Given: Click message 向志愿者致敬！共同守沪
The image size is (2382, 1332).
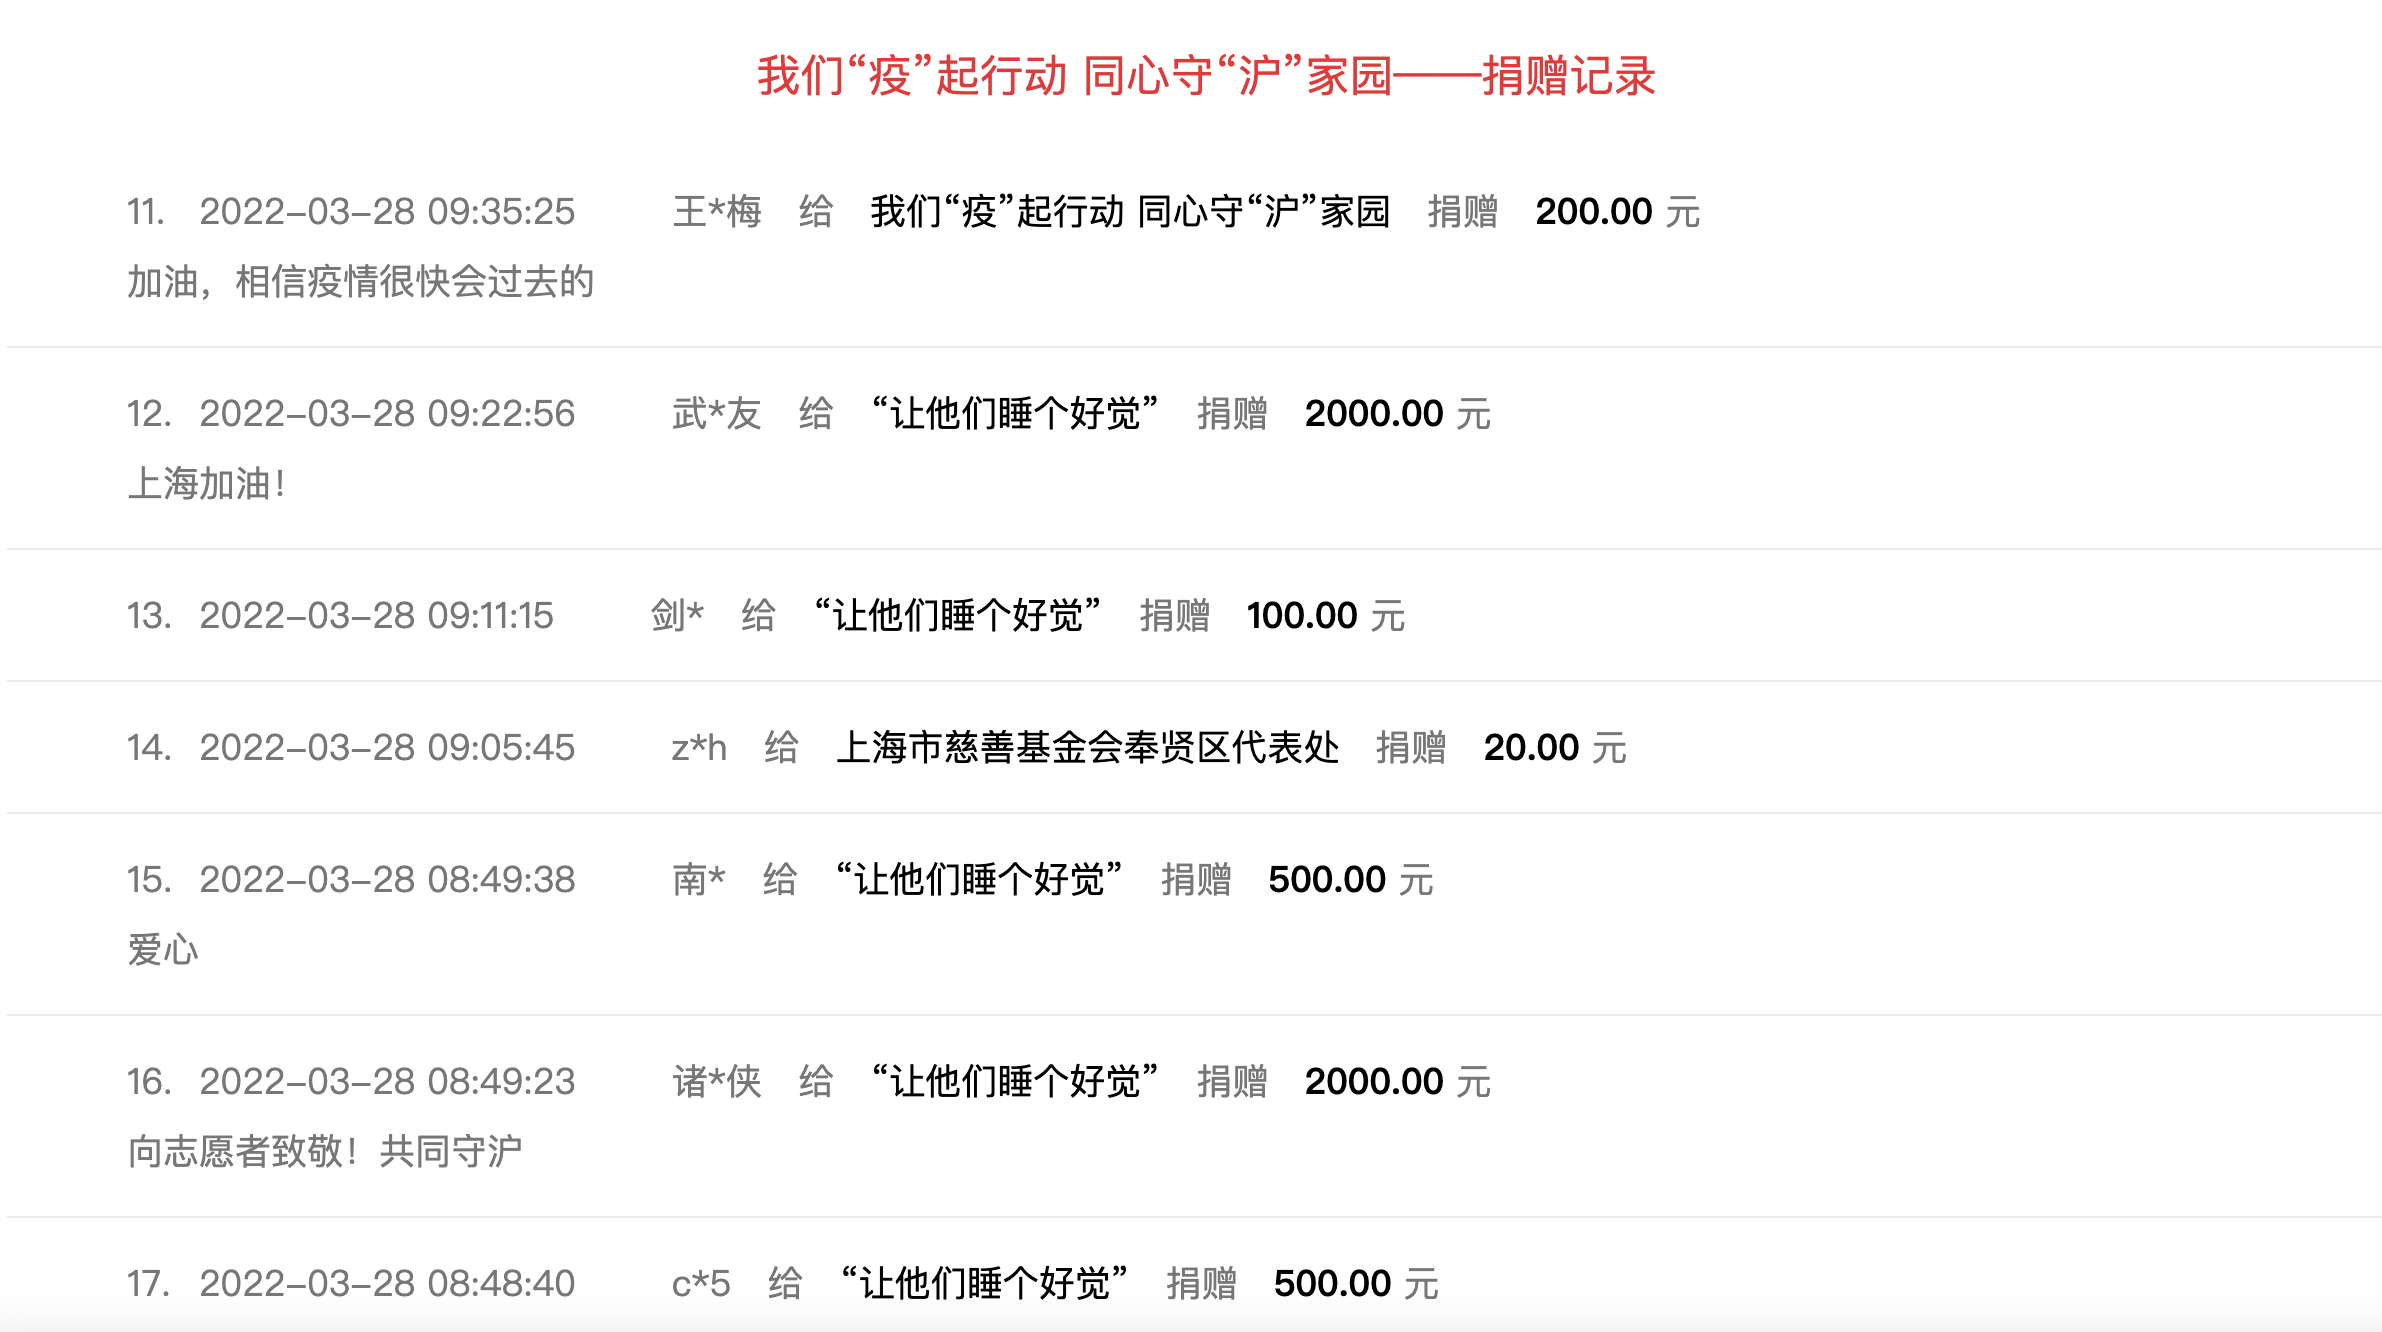Looking at the screenshot, I should point(325,1152).
